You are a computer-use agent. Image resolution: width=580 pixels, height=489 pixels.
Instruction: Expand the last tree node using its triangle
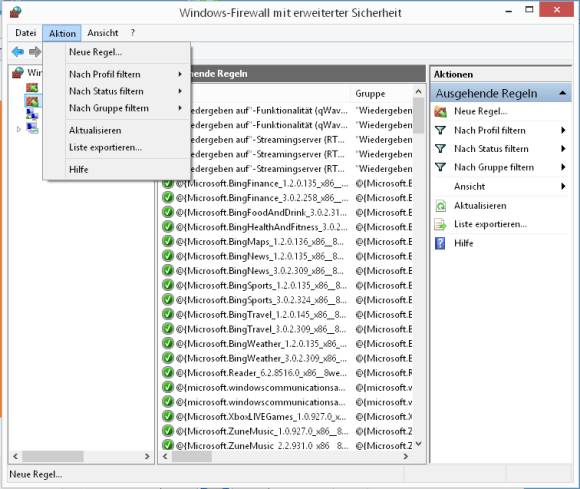tap(19, 129)
